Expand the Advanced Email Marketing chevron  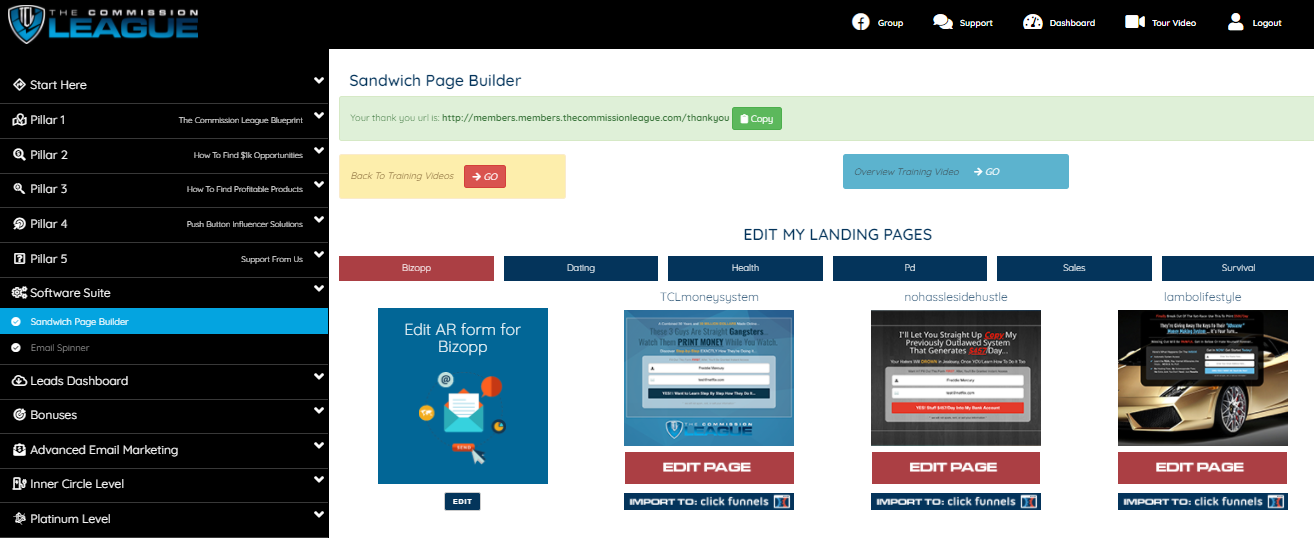click(318, 446)
